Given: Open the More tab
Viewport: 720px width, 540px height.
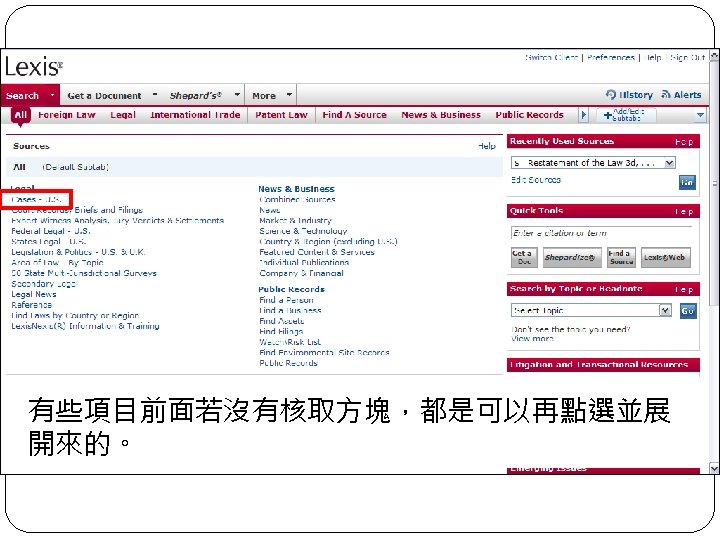Looking at the screenshot, I should [x=264, y=96].
